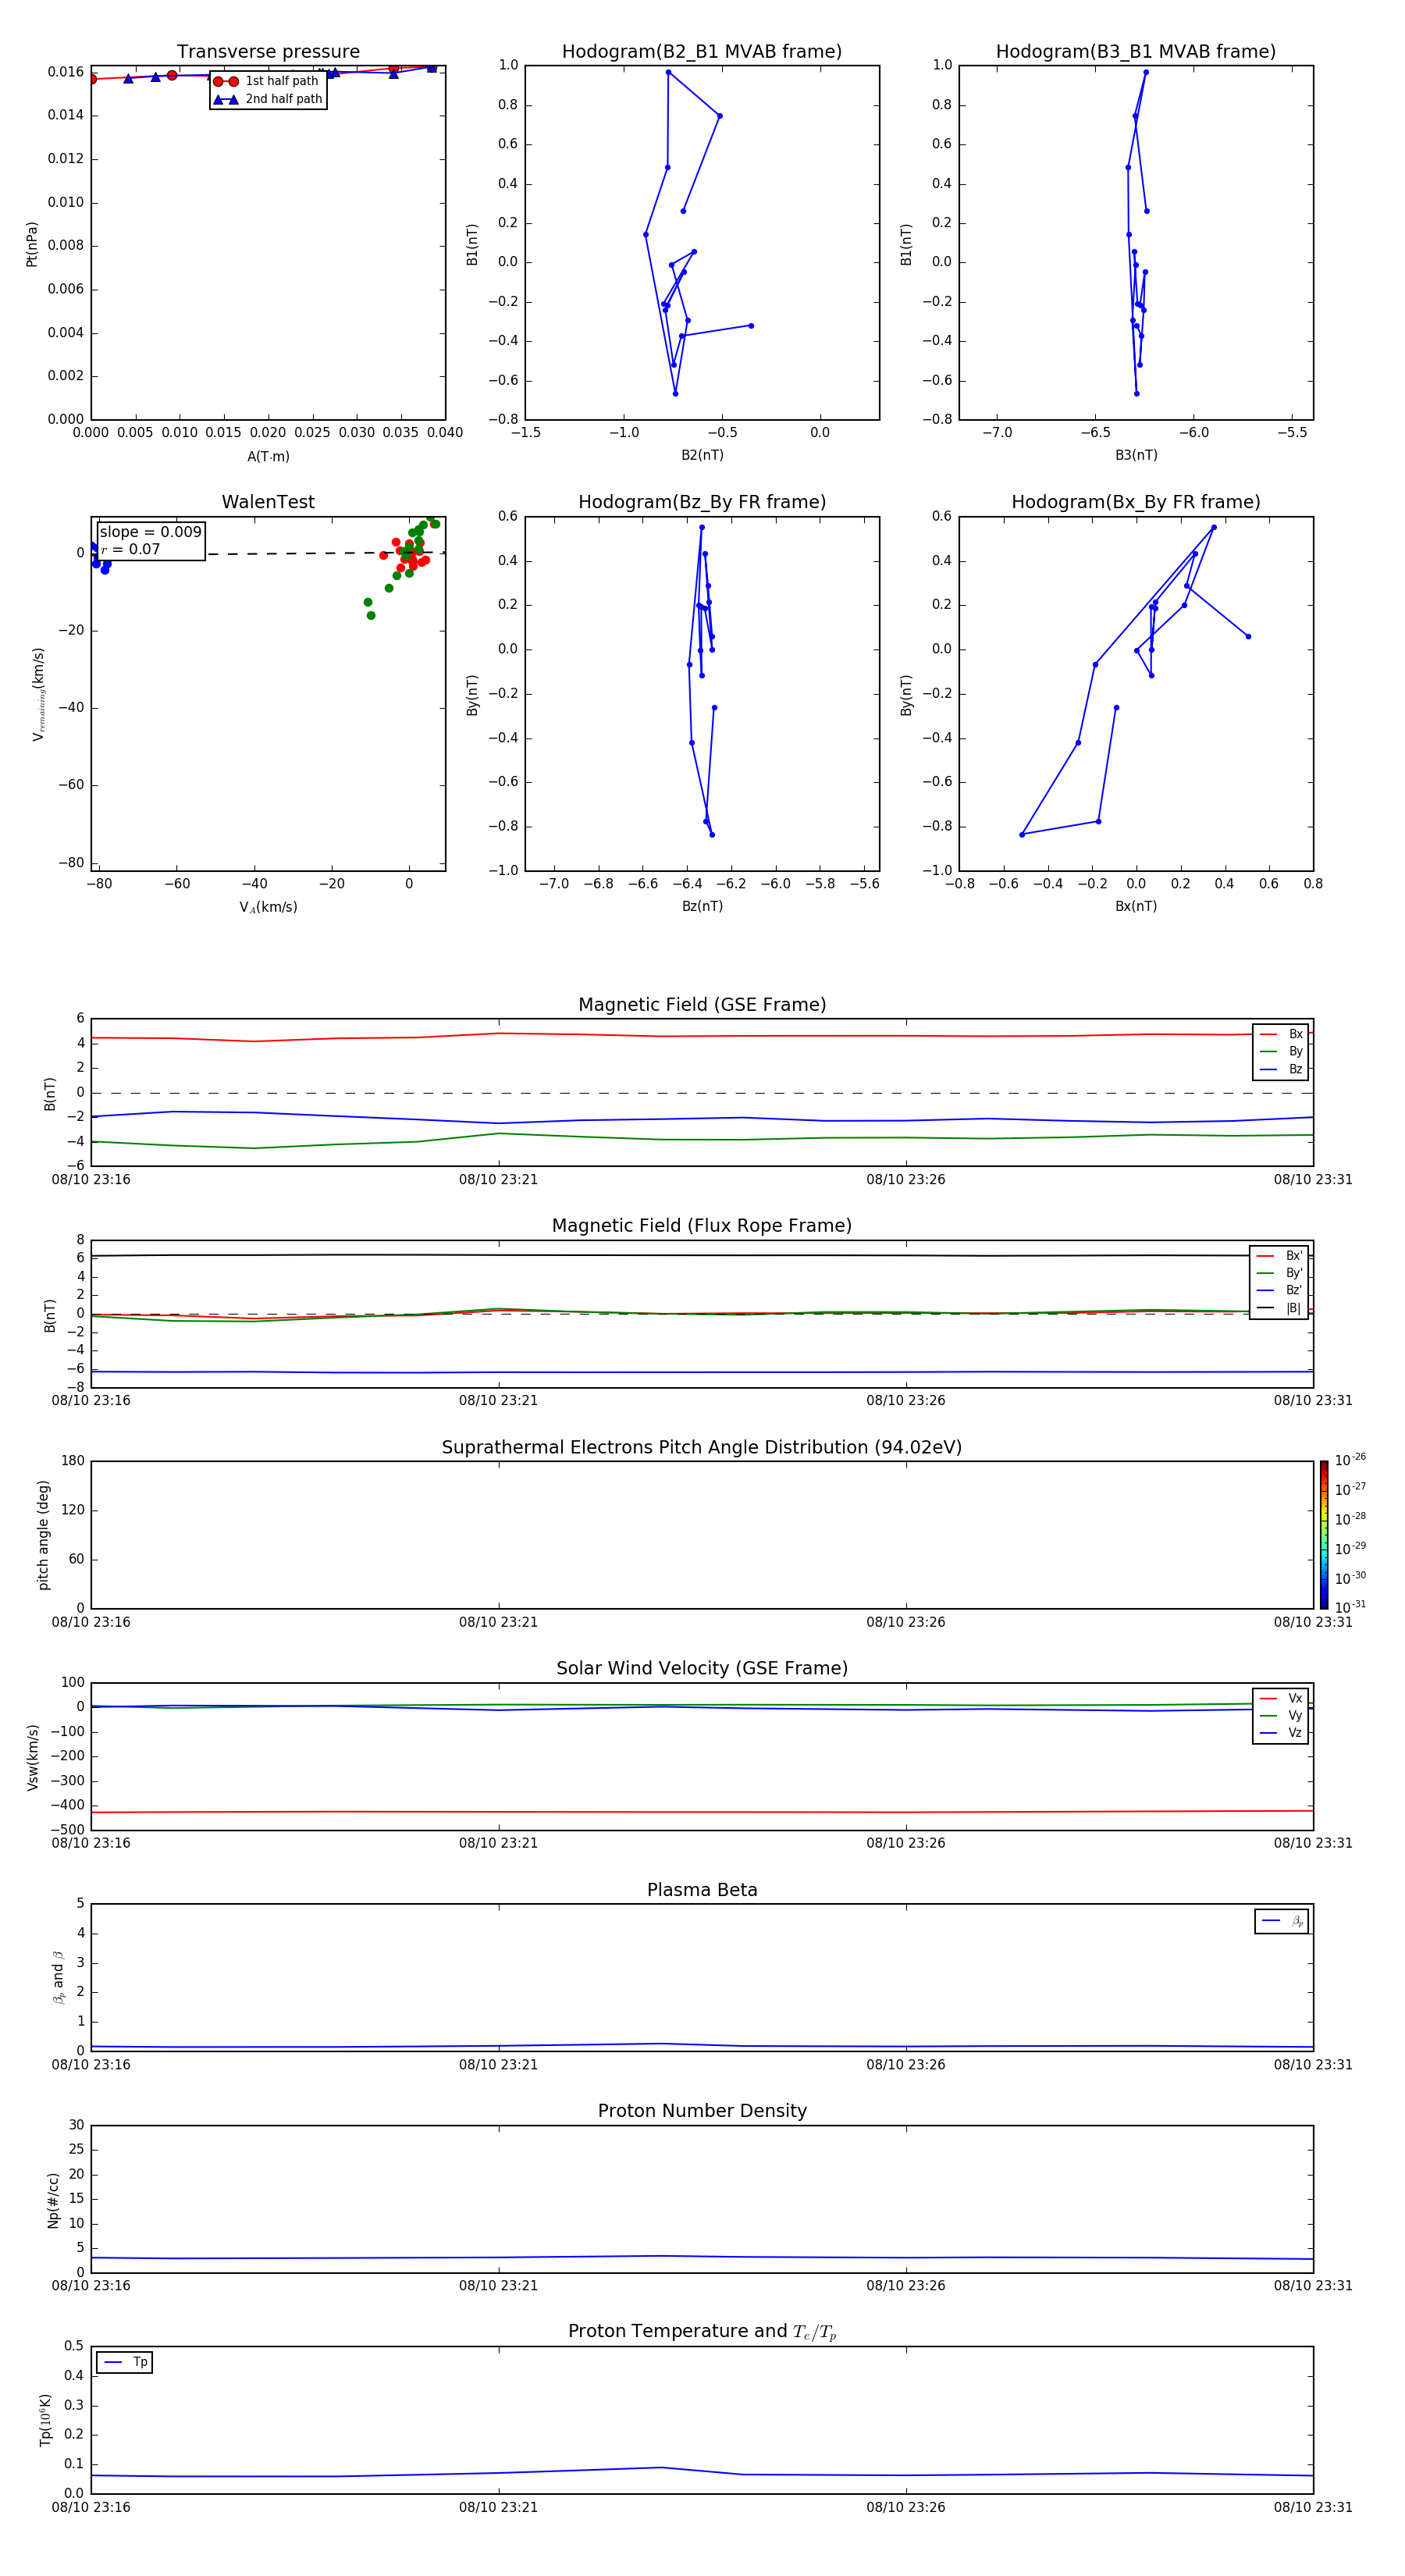Click the red Bx line in GSE plot
This screenshot has width=1405, height=2576.
702,1036
